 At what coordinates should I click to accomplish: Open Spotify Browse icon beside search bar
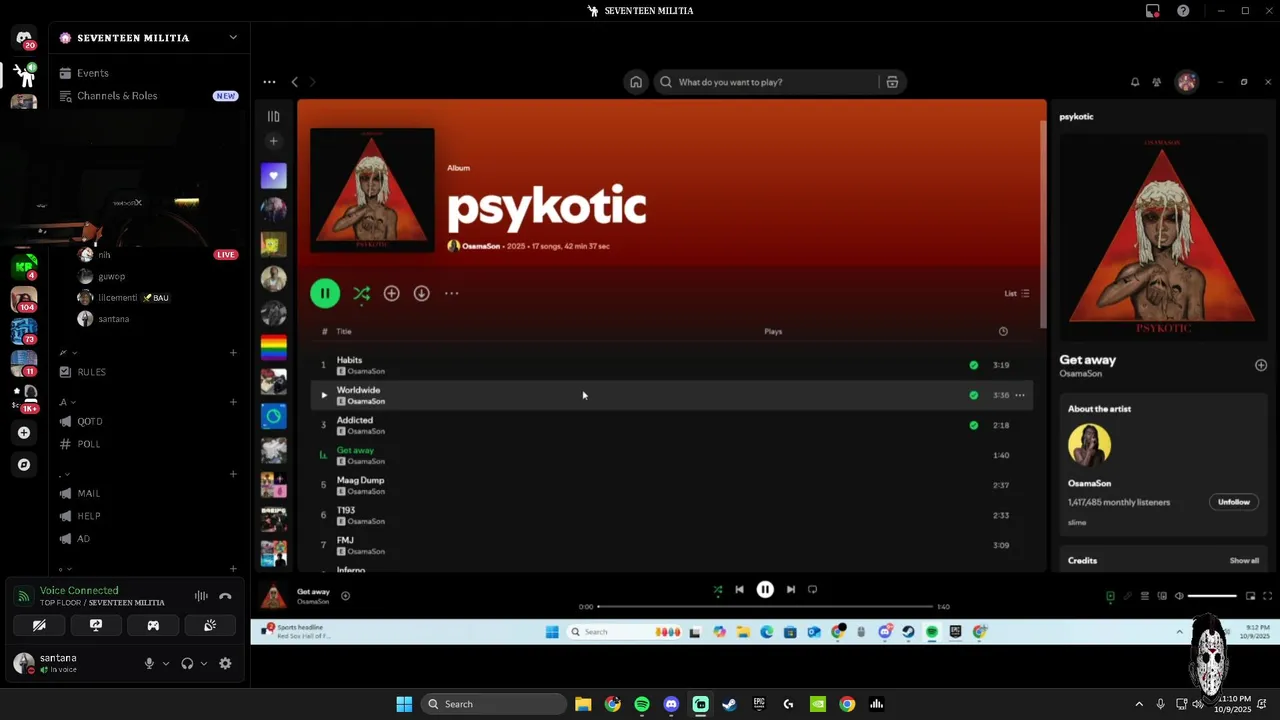[x=892, y=82]
